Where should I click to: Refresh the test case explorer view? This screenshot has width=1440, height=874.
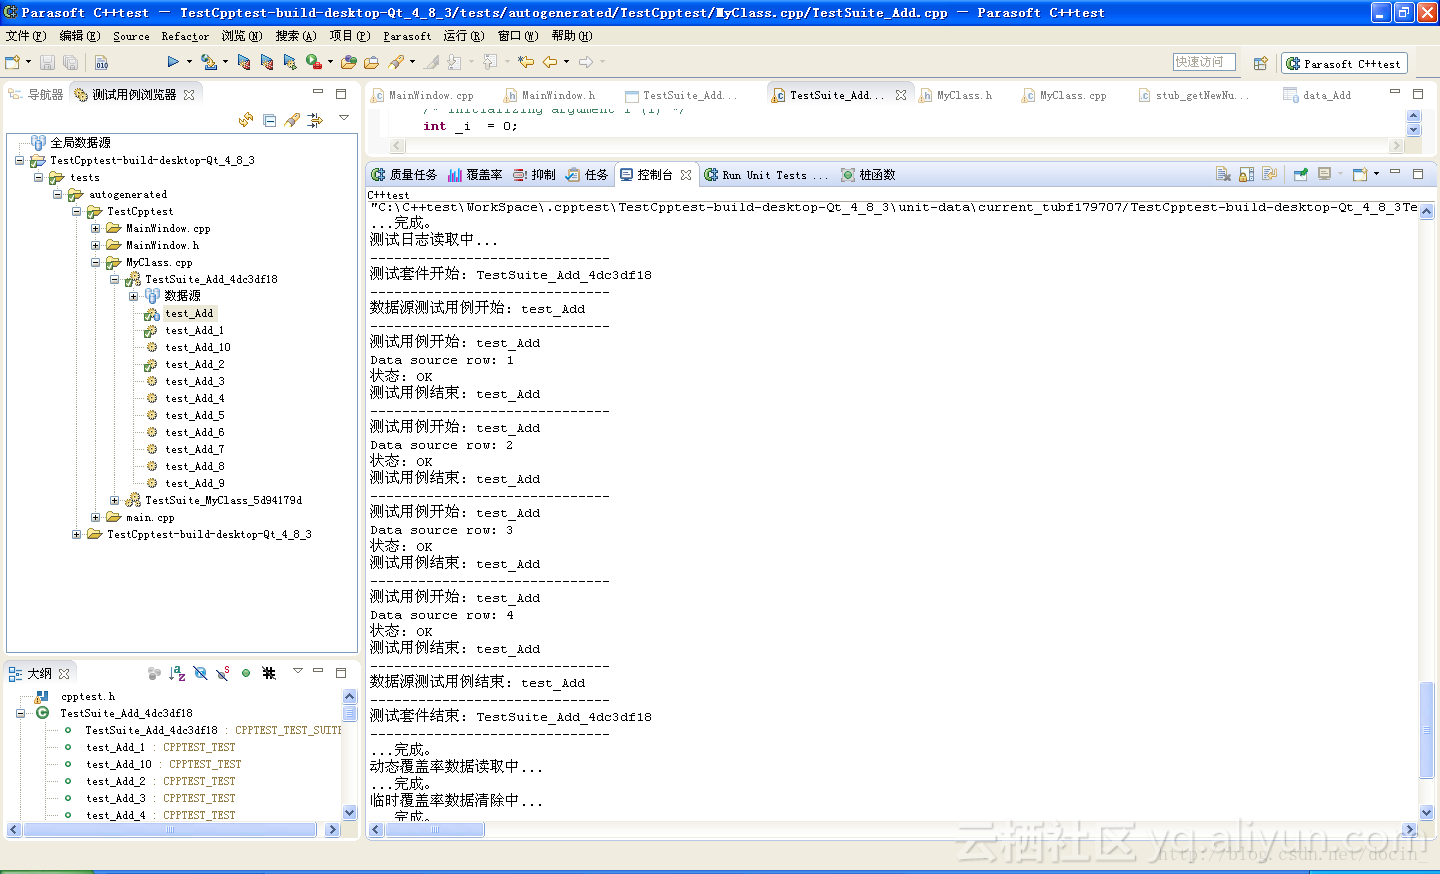click(x=246, y=120)
